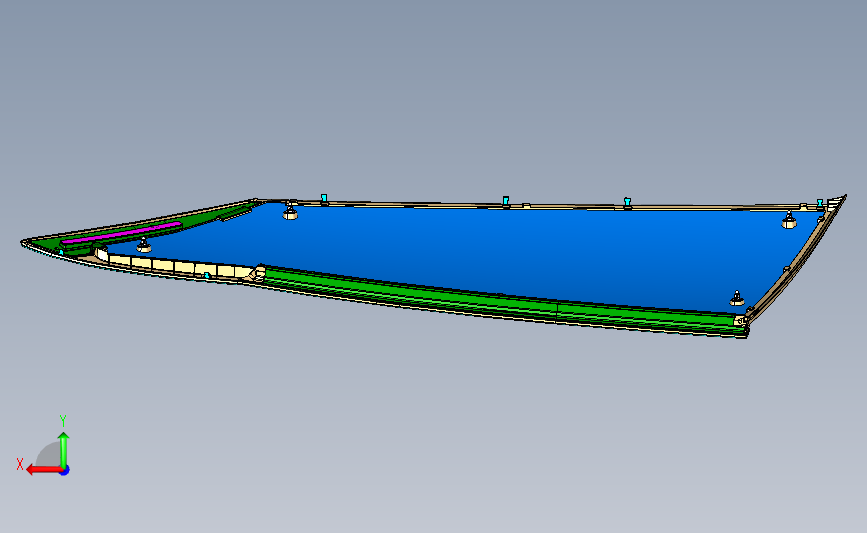867x533 pixels.
Task: Select the gray XY plane of the triad
Action: click(x=48, y=454)
